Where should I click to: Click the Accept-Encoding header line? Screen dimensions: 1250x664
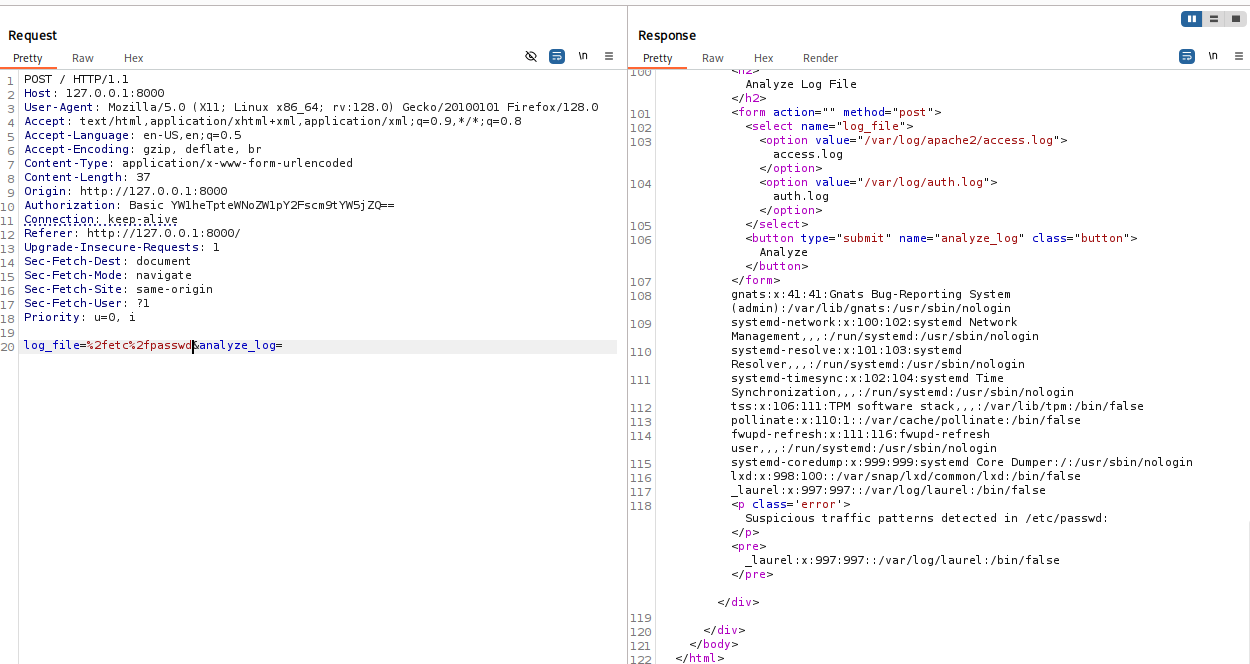pyautogui.click(x=143, y=150)
